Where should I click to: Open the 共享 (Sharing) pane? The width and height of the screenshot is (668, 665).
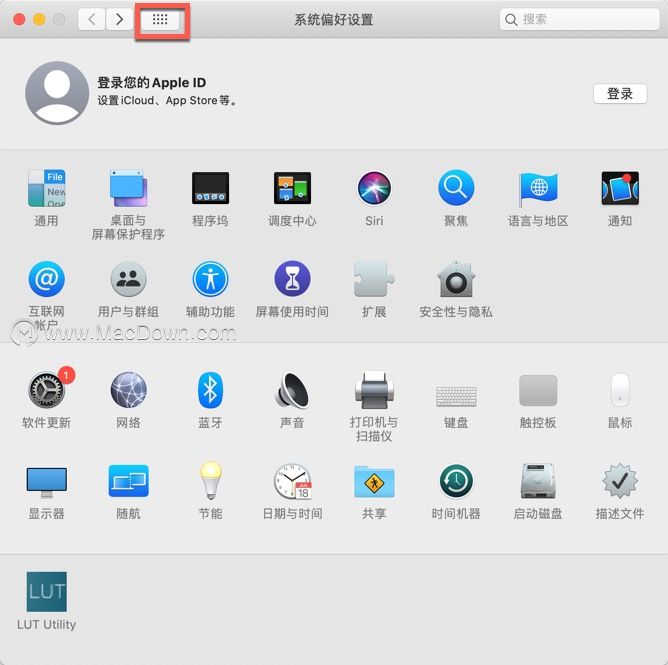[x=374, y=482]
